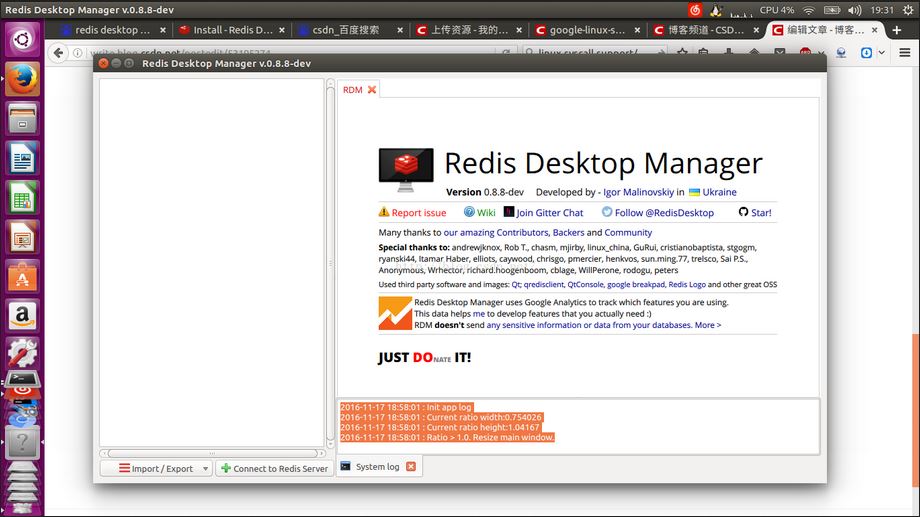The image size is (920, 517).
Task: Open the Files manager in the dock
Action: 22,118
